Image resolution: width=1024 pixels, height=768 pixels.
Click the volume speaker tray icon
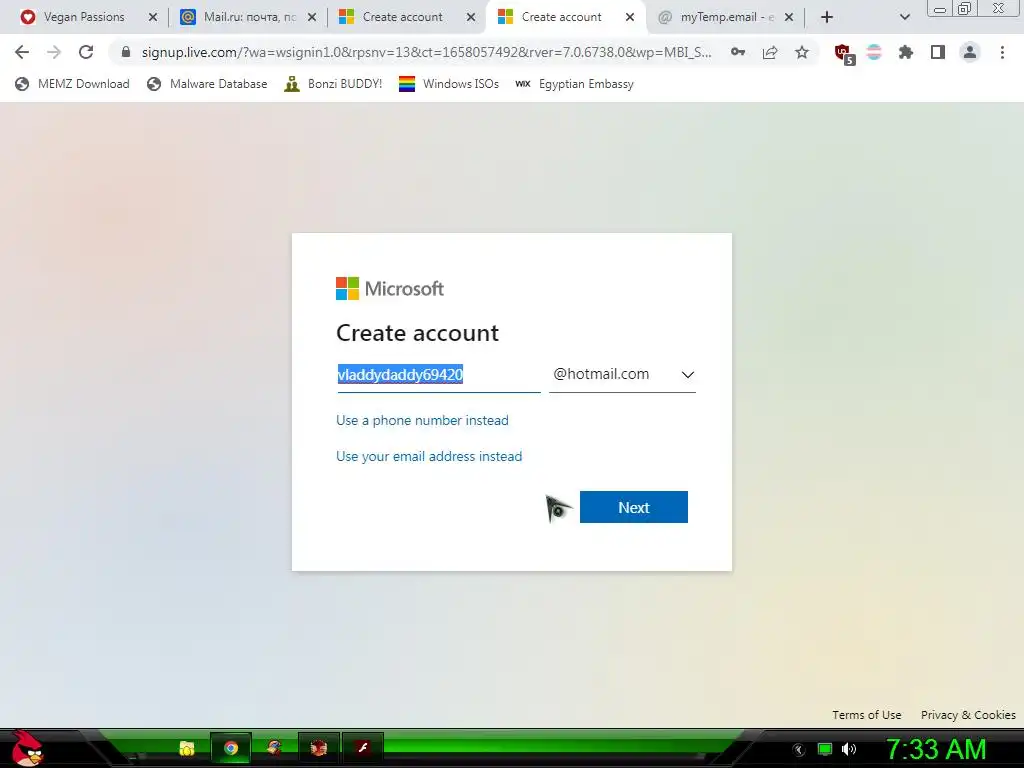point(849,749)
